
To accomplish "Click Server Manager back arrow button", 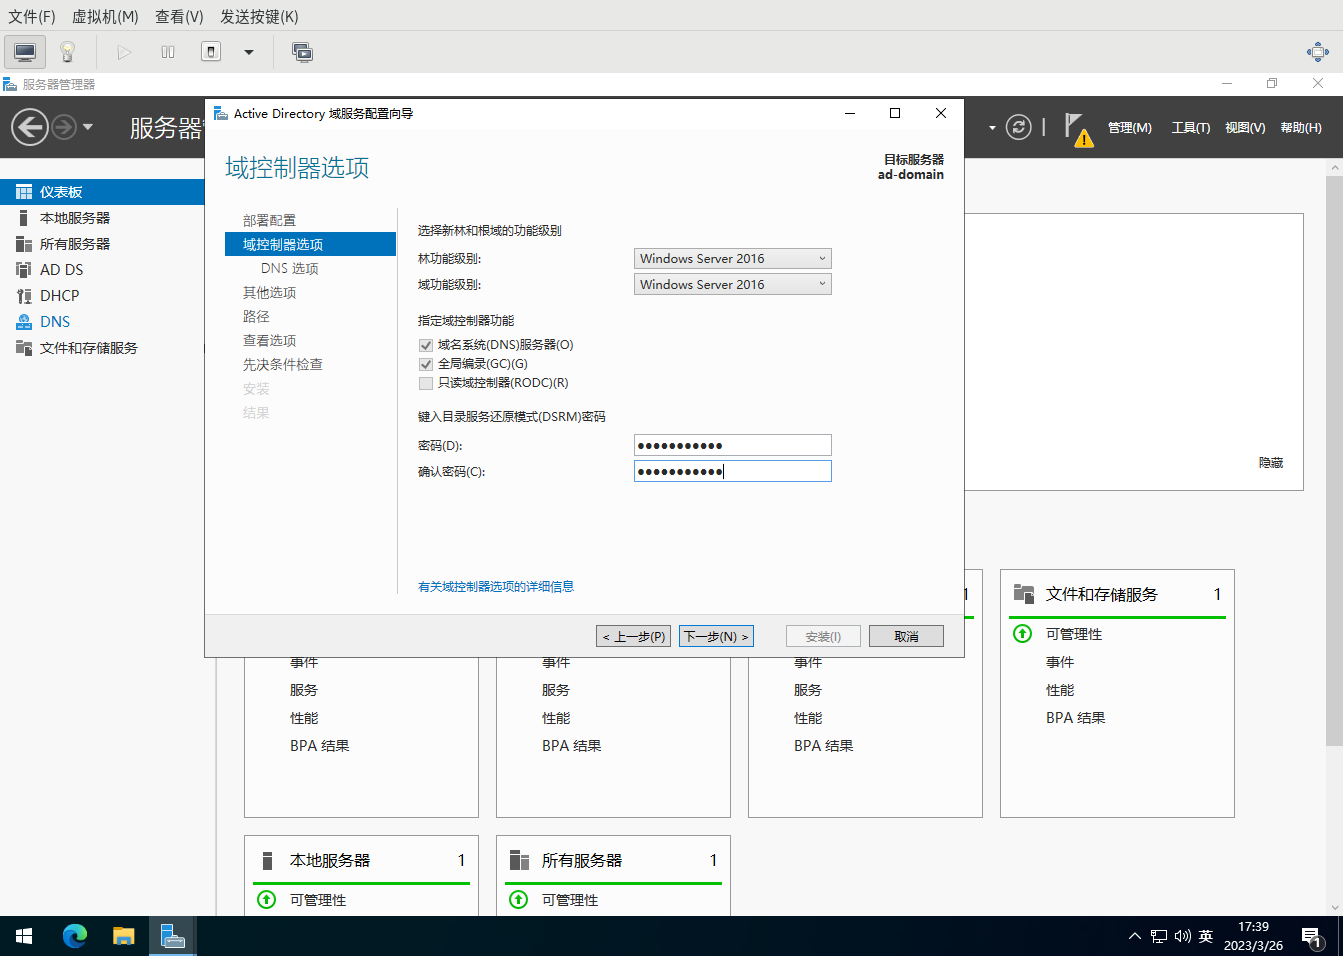I will pyautogui.click(x=30, y=127).
